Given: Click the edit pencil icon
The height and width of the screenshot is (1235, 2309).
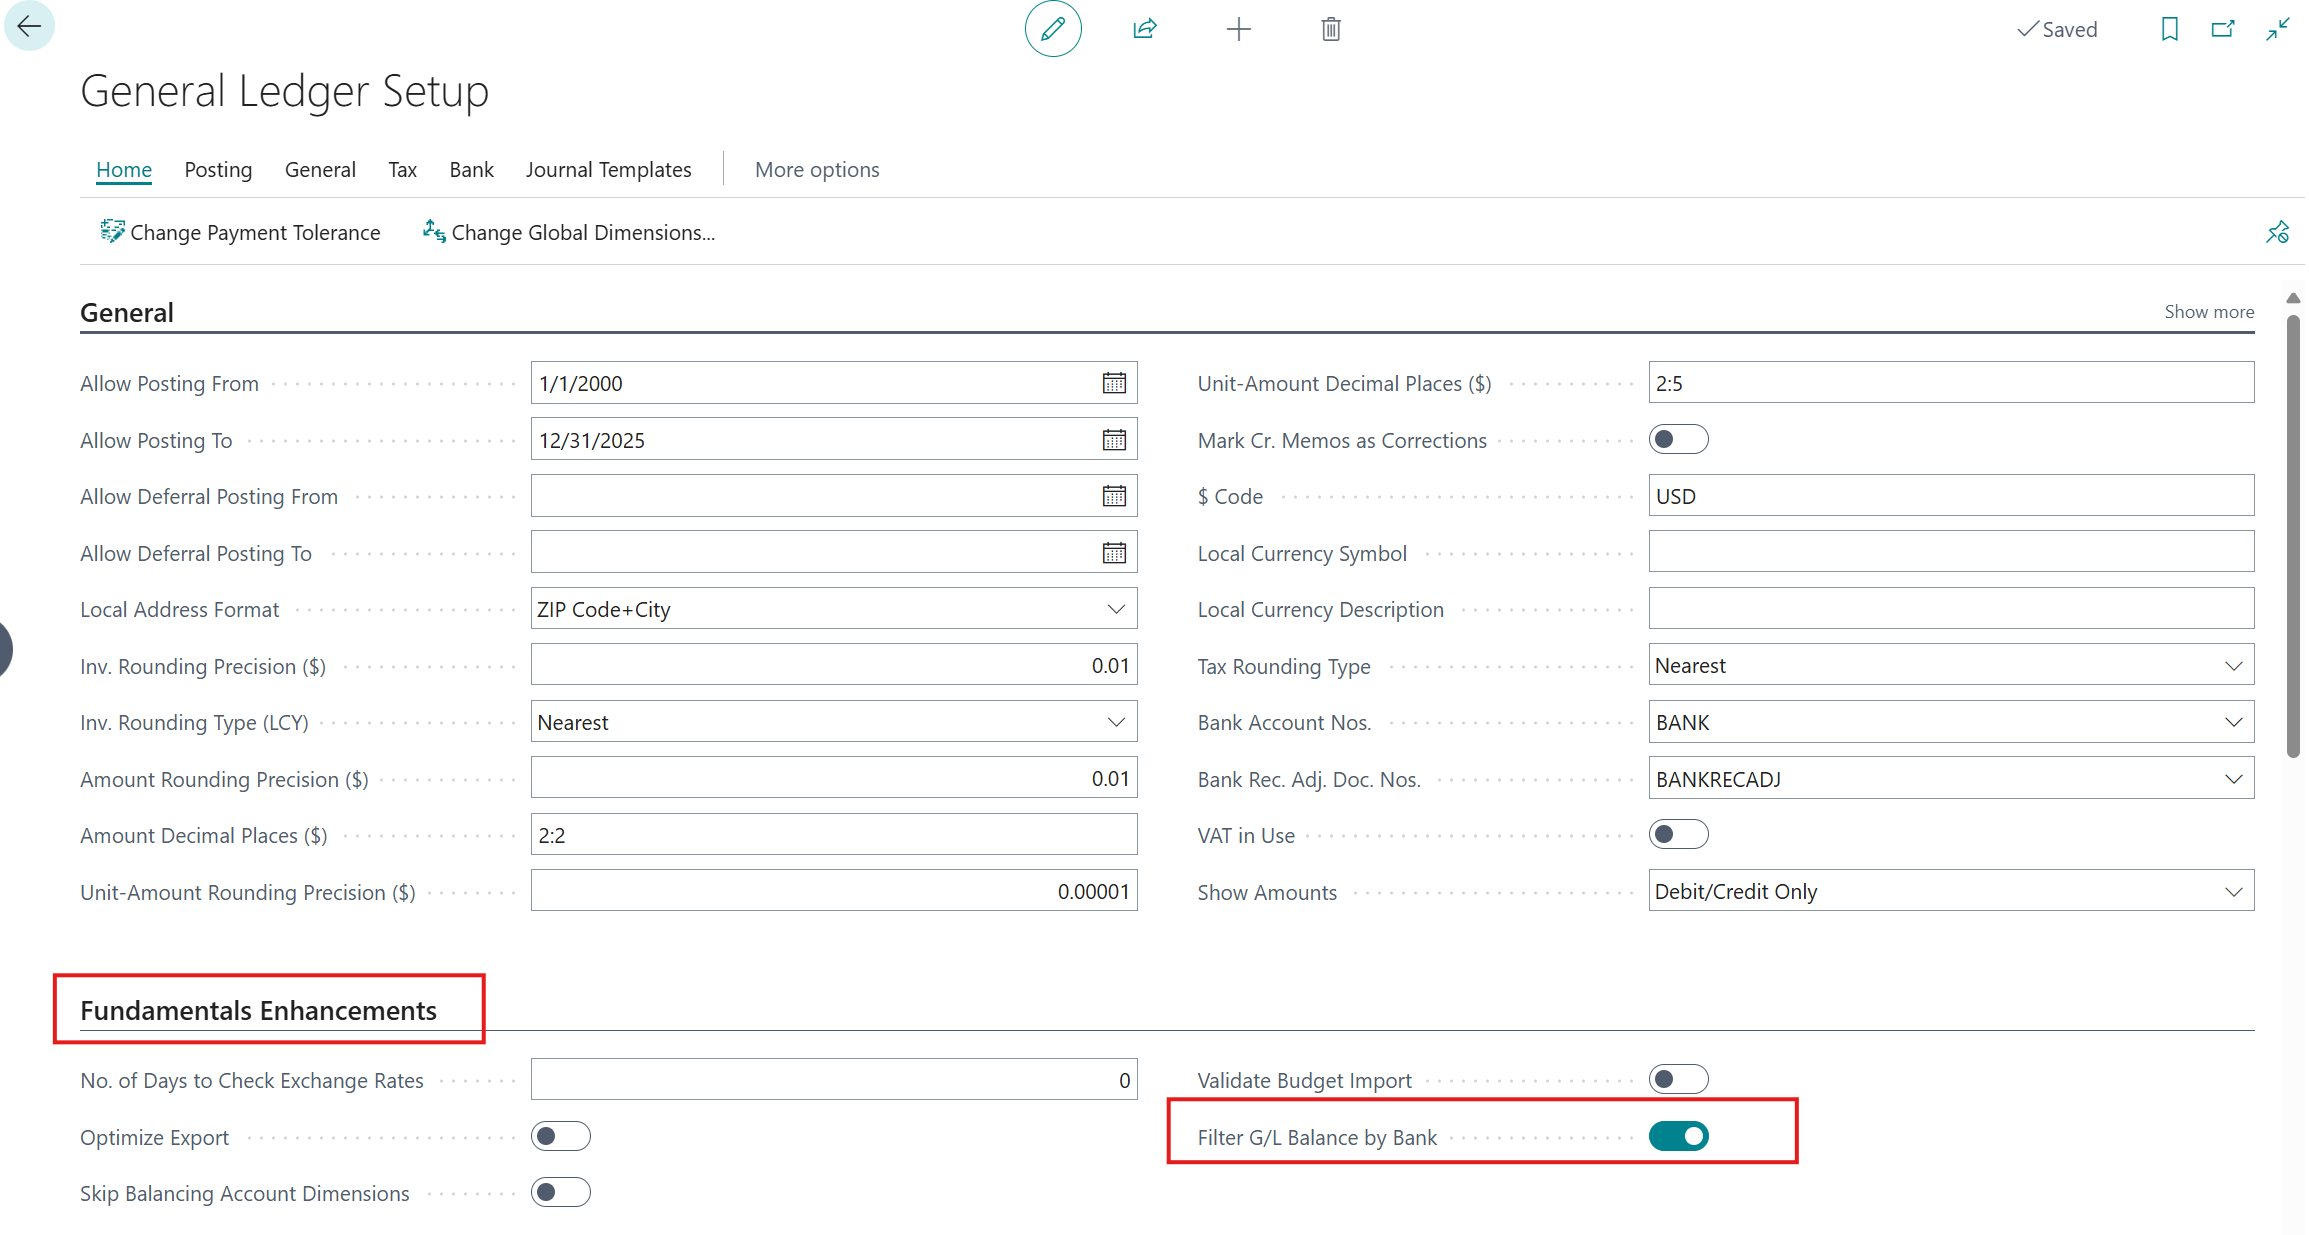Looking at the screenshot, I should pyautogui.click(x=1053, y=29).
